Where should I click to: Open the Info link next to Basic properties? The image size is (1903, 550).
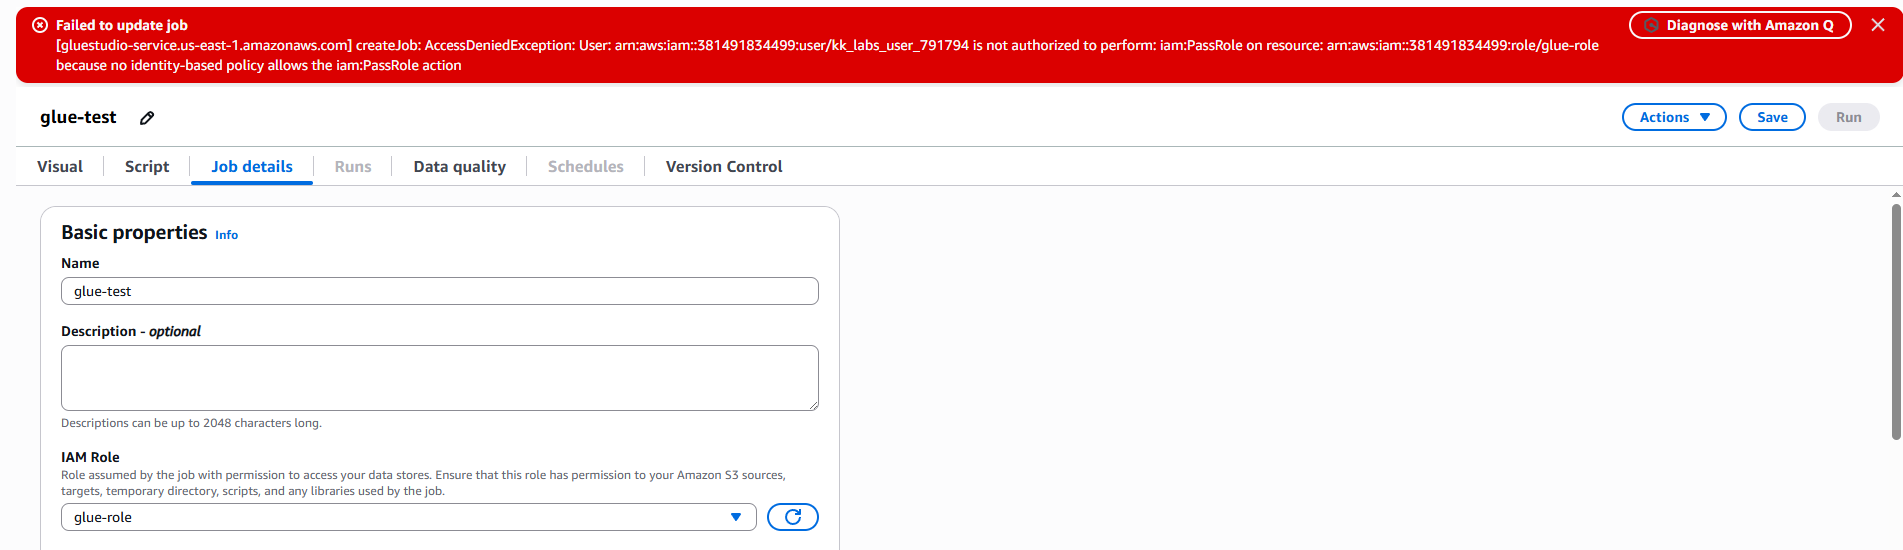pyautogui.click(x=227, y=235)
